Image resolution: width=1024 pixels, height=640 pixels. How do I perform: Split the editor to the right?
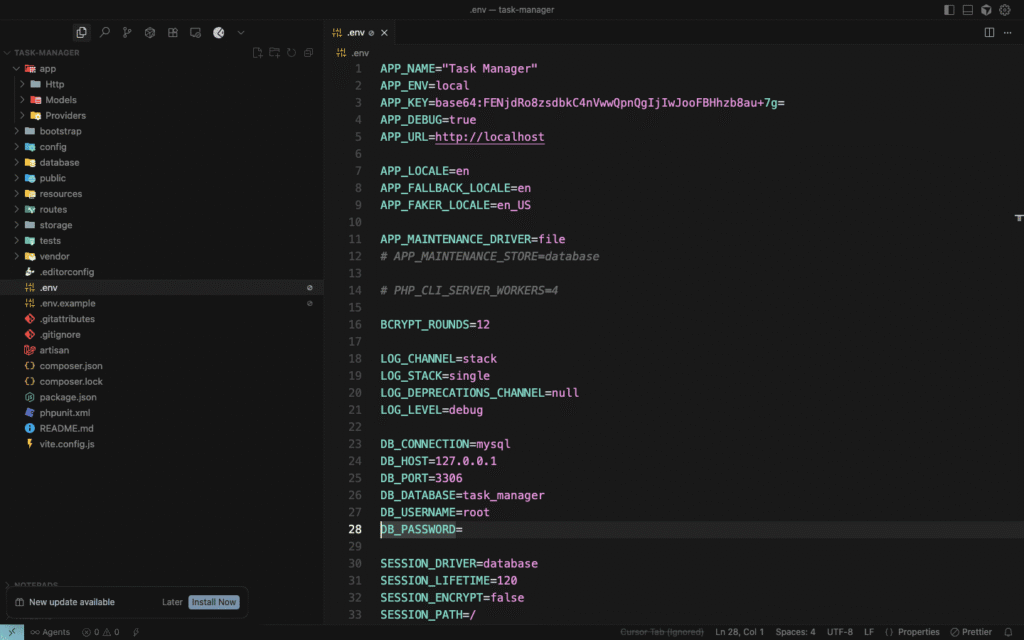pyautogui.click(x=989, y=33)
